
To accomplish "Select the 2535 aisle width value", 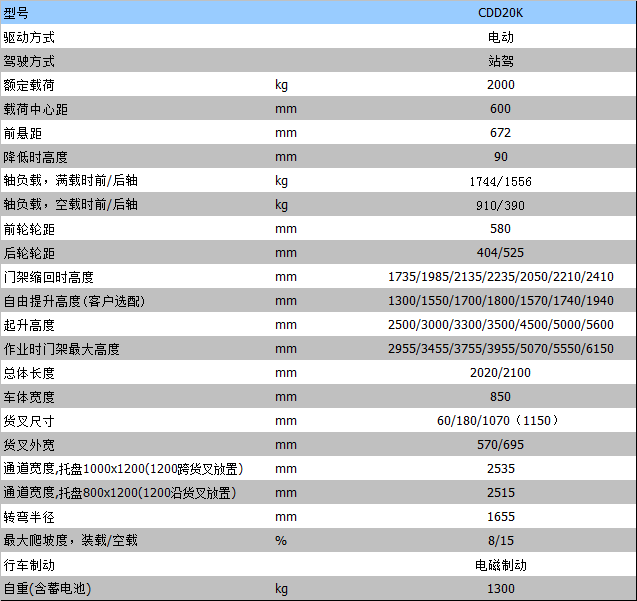I will pyautogui.click(x=500, y=469).
